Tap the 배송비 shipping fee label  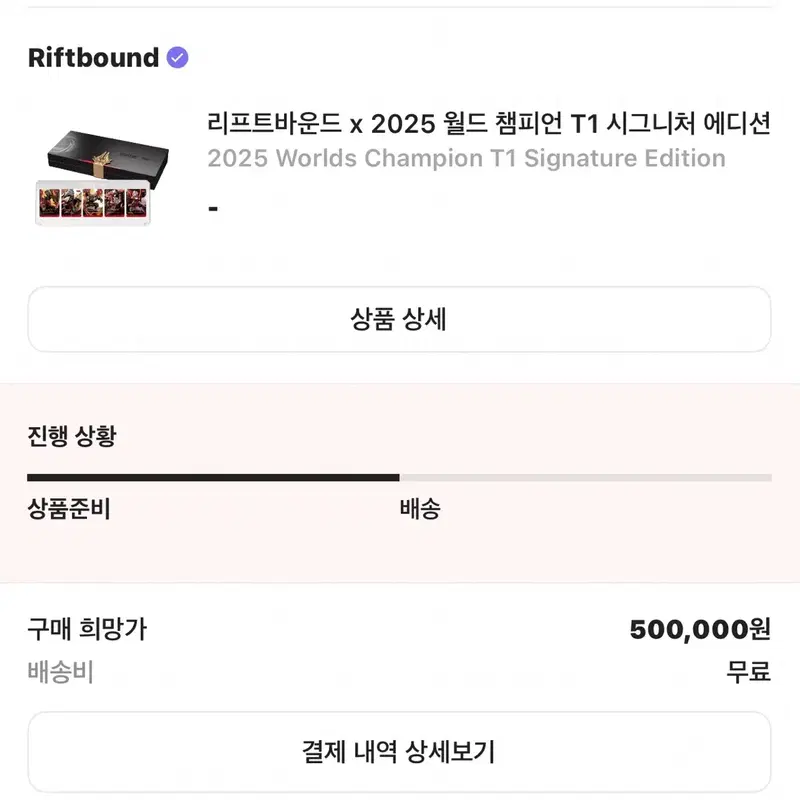point(61,671)
